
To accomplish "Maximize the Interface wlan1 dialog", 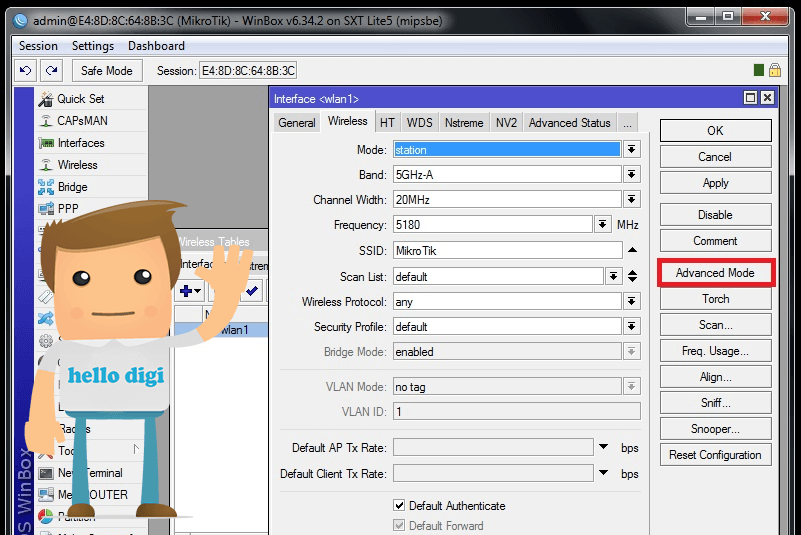I will [750, 98].
